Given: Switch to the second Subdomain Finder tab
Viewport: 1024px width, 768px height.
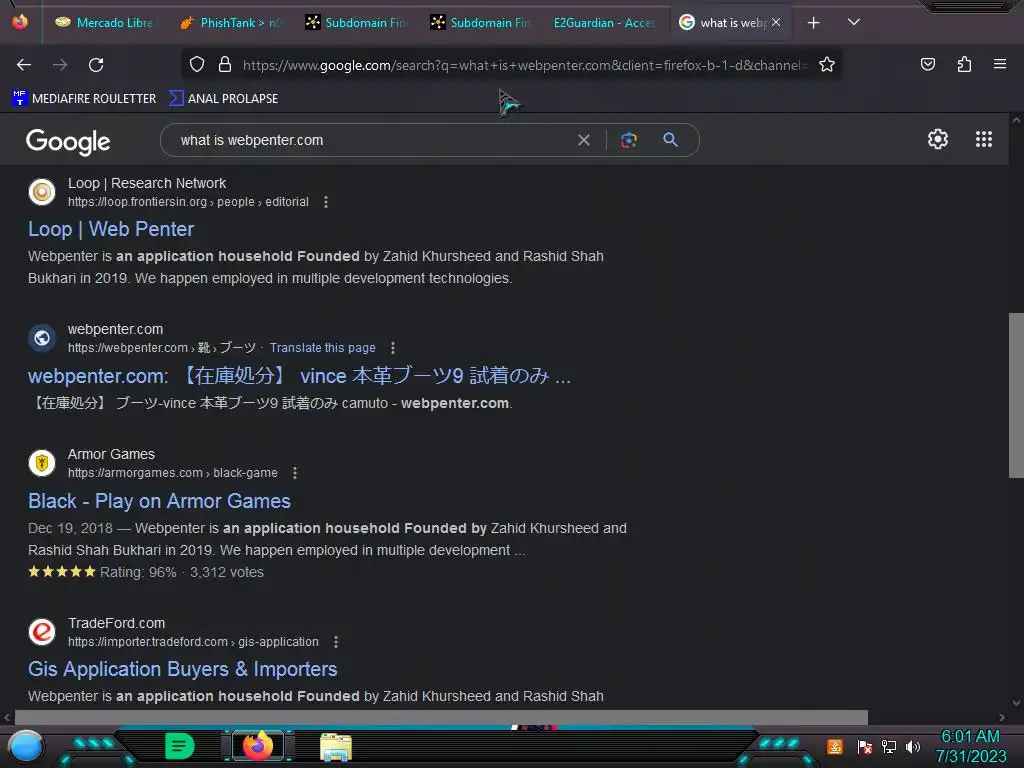Looking at the screenshot, I should click(x=481, y=23).
